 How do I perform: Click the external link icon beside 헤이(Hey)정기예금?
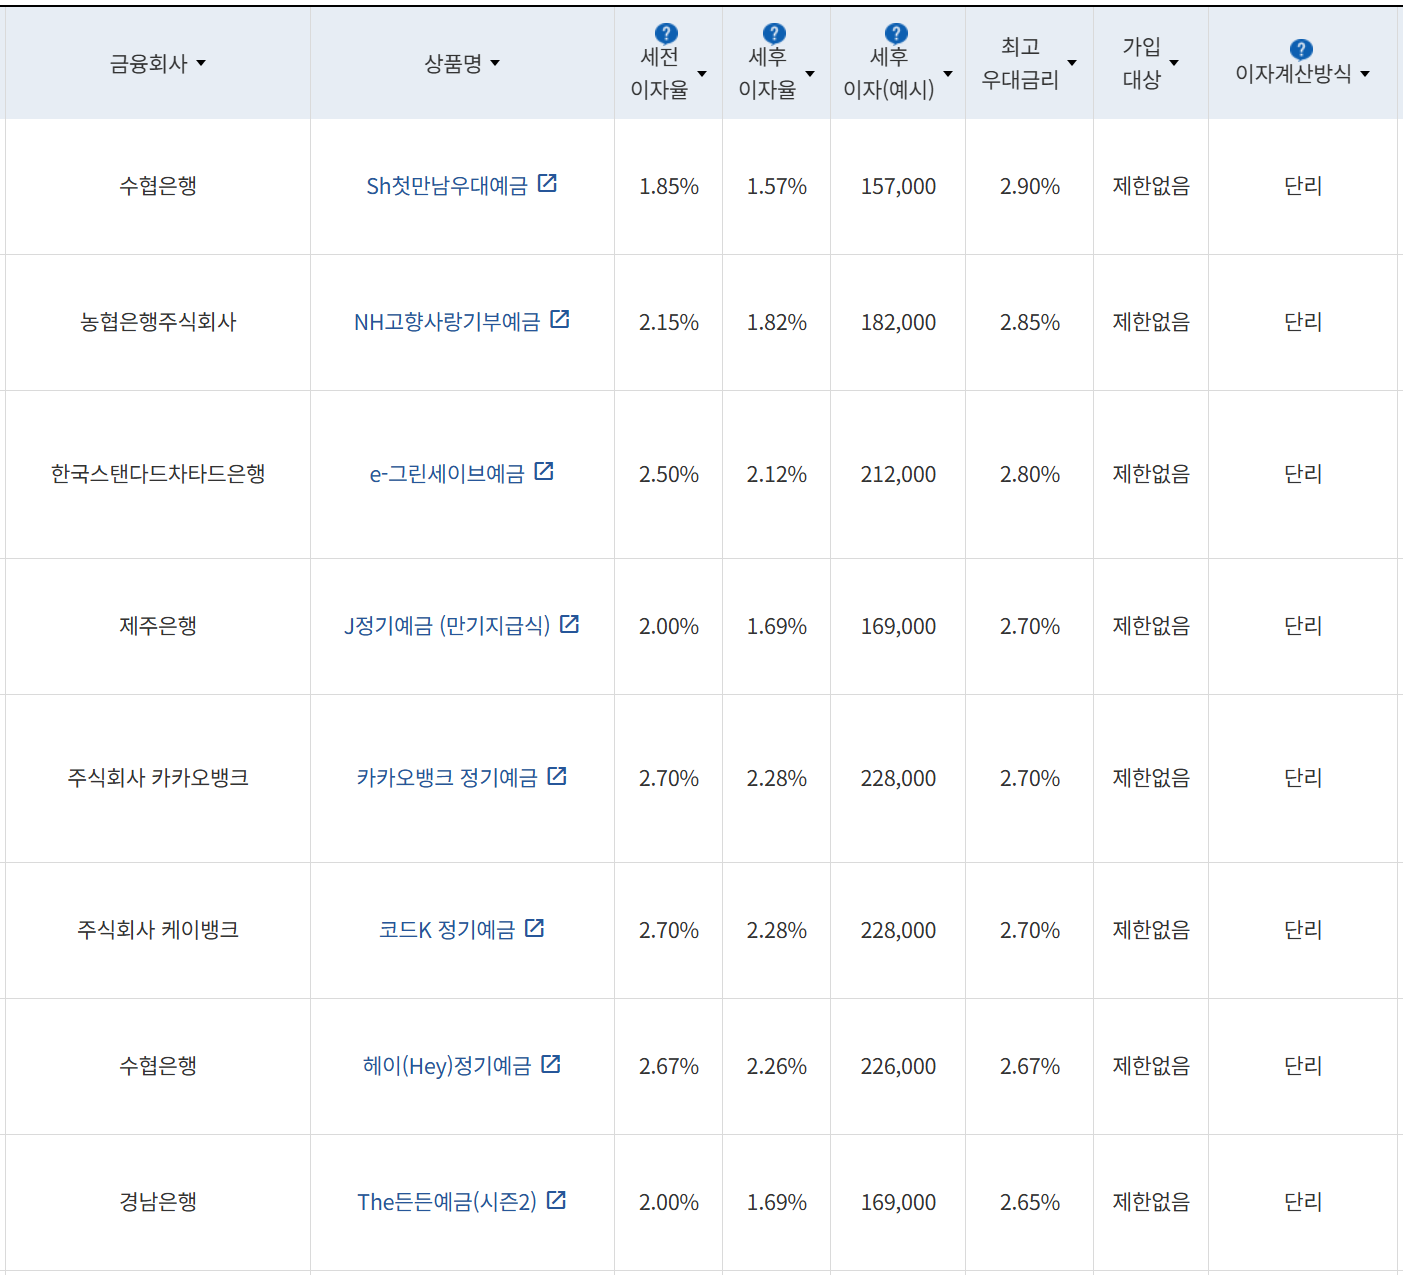coord(550,1064)
